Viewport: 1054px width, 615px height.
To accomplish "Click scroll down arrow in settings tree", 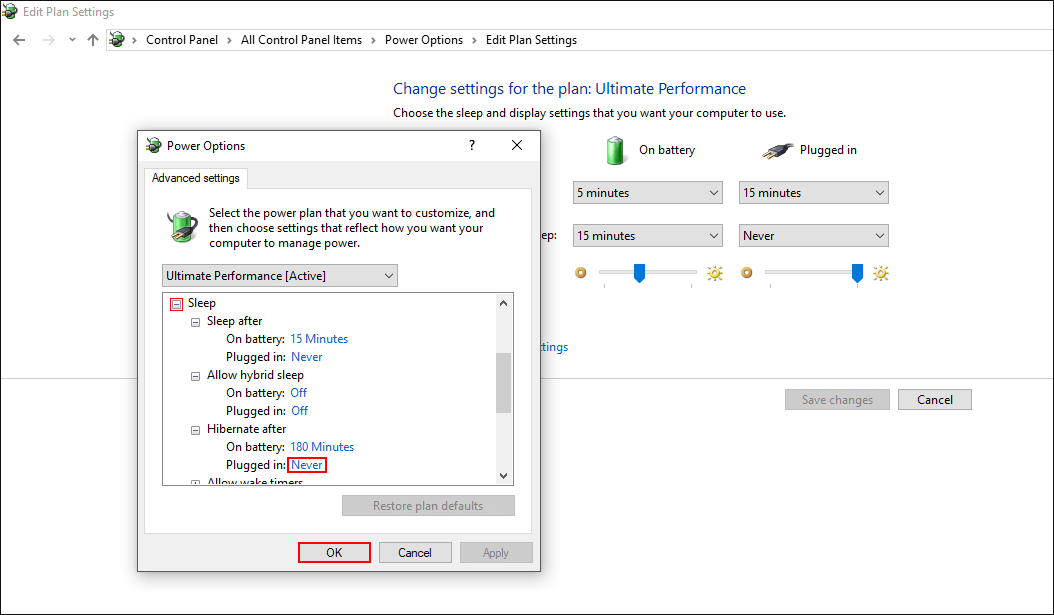I will [503, 476].
